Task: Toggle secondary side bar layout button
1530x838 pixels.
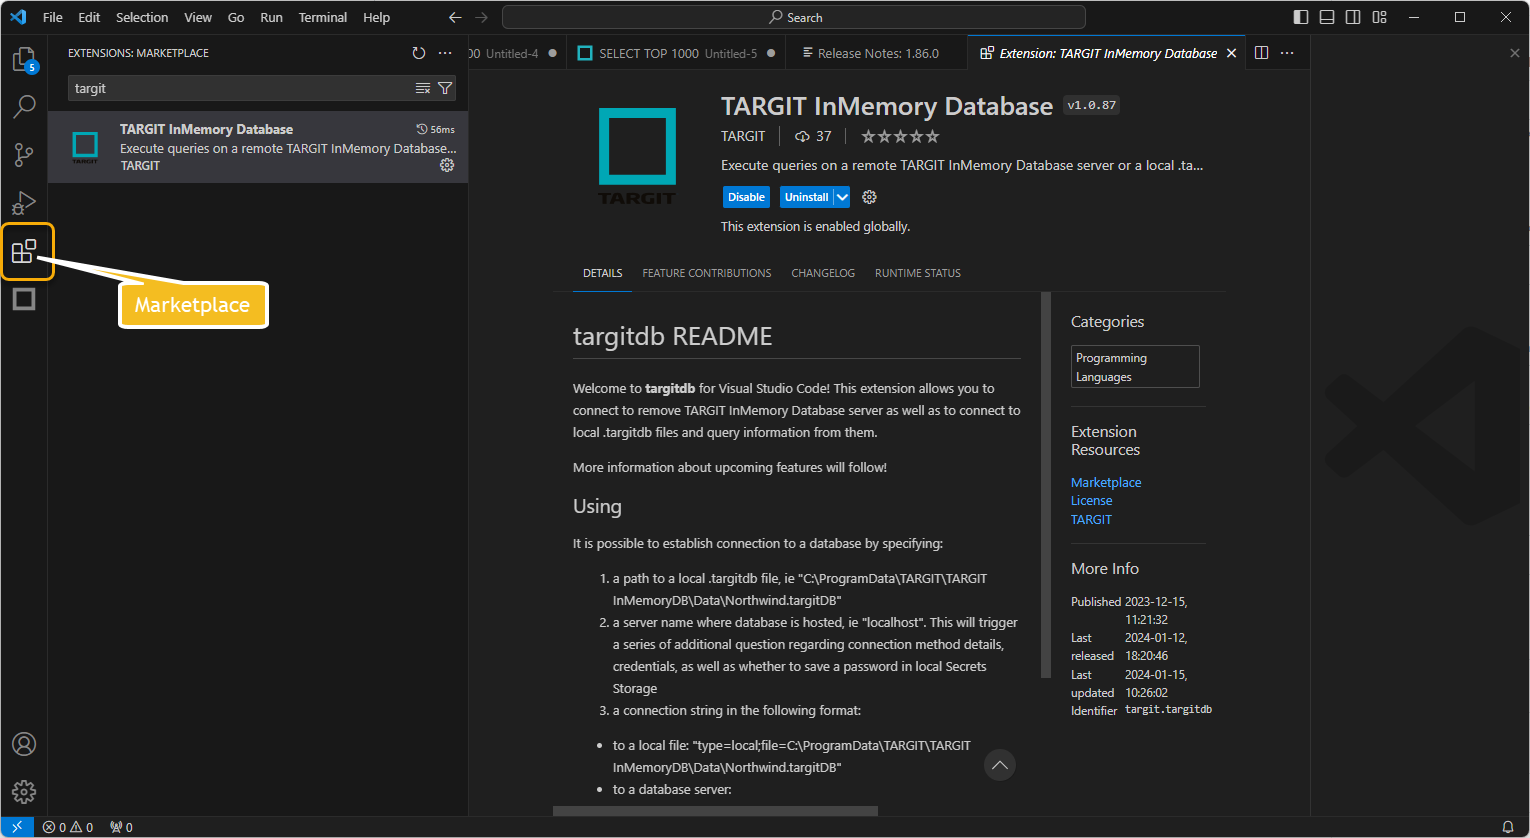Action: [1353, 17]
